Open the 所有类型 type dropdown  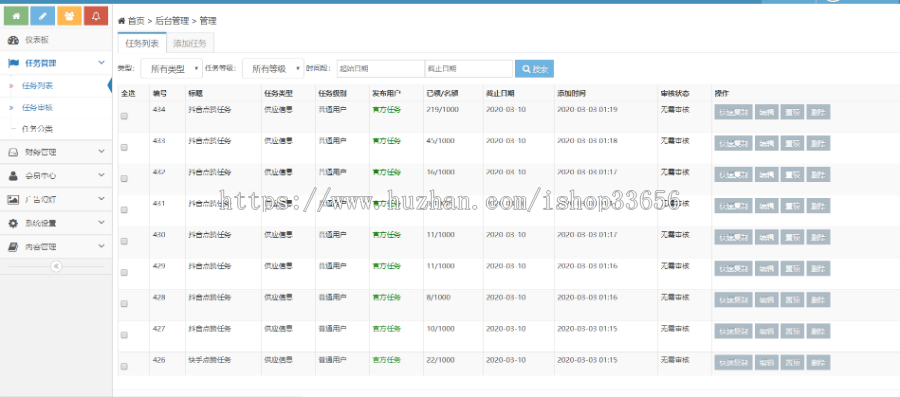[x=172, y=69]
